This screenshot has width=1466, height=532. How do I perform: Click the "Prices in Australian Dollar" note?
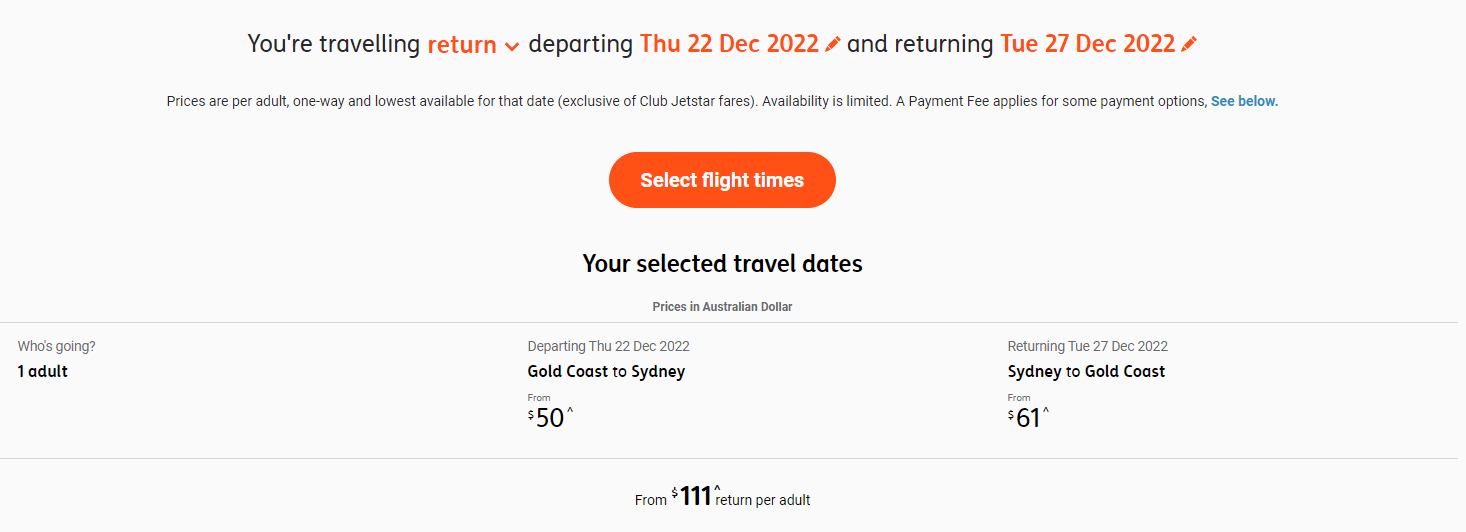coord(722,307)
